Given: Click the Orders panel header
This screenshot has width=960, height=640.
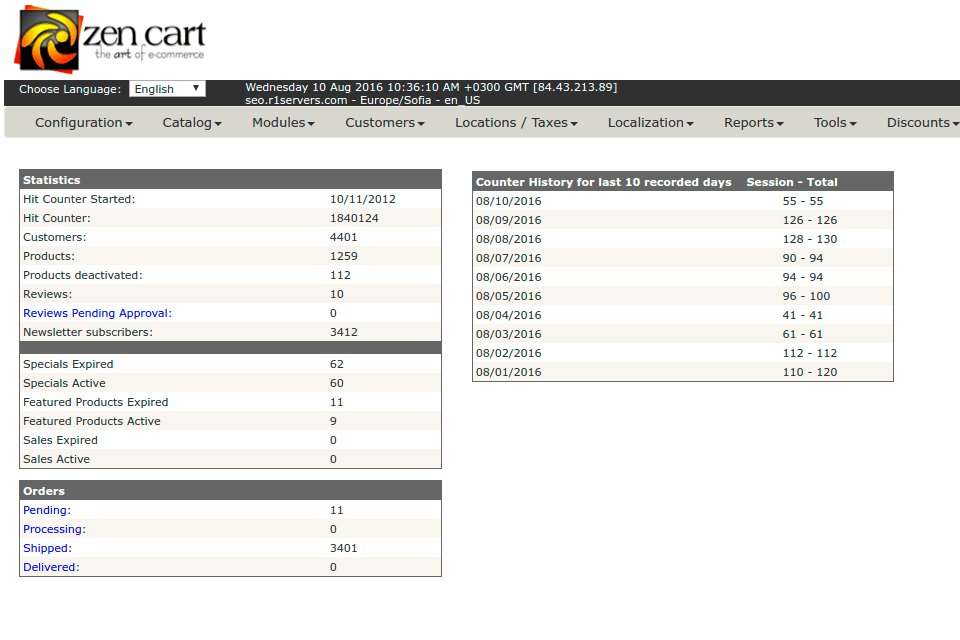Looking at the screenshot, I should tap(230, 491).
